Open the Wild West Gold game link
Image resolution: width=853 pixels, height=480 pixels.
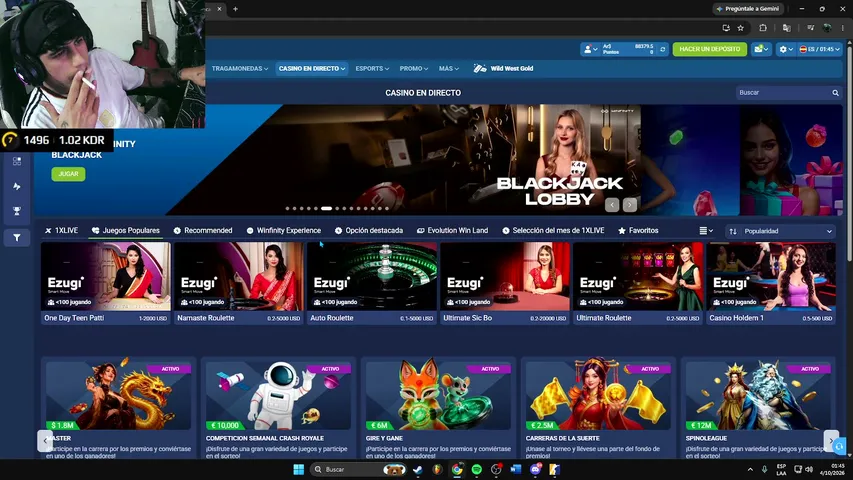pyautogui.click(x=503, y=69)
